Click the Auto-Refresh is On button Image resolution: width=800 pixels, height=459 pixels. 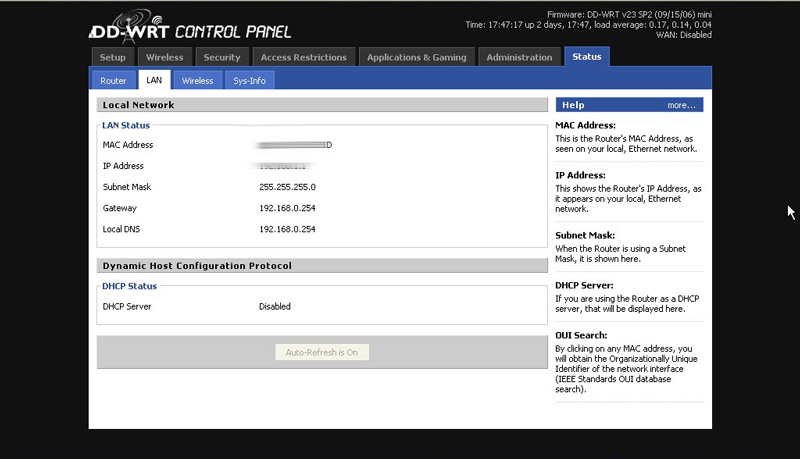(322, 352)
